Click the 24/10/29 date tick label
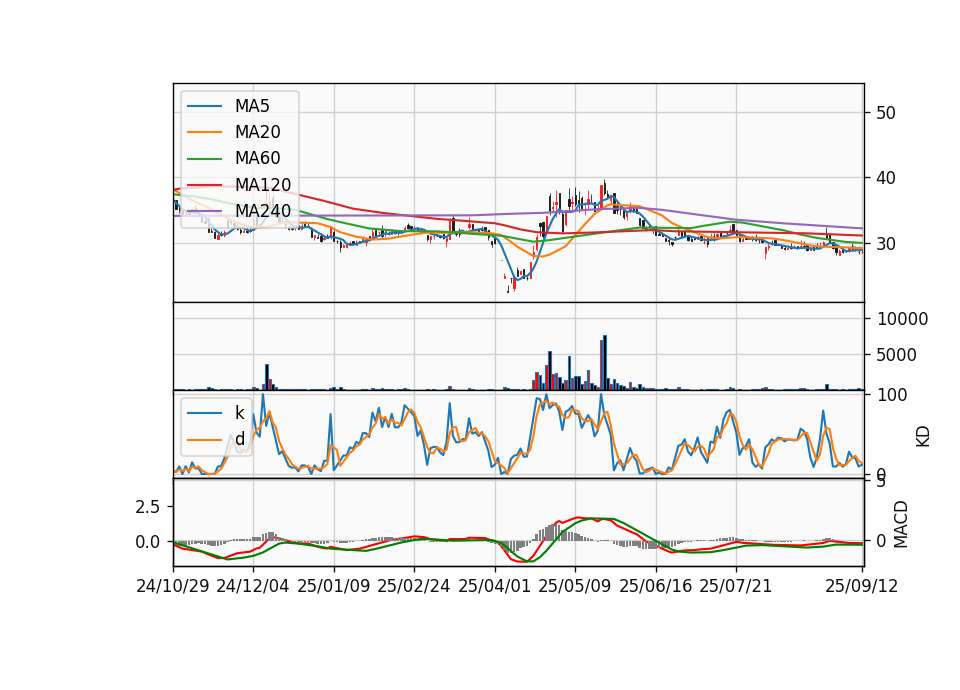 pos(173,587)
